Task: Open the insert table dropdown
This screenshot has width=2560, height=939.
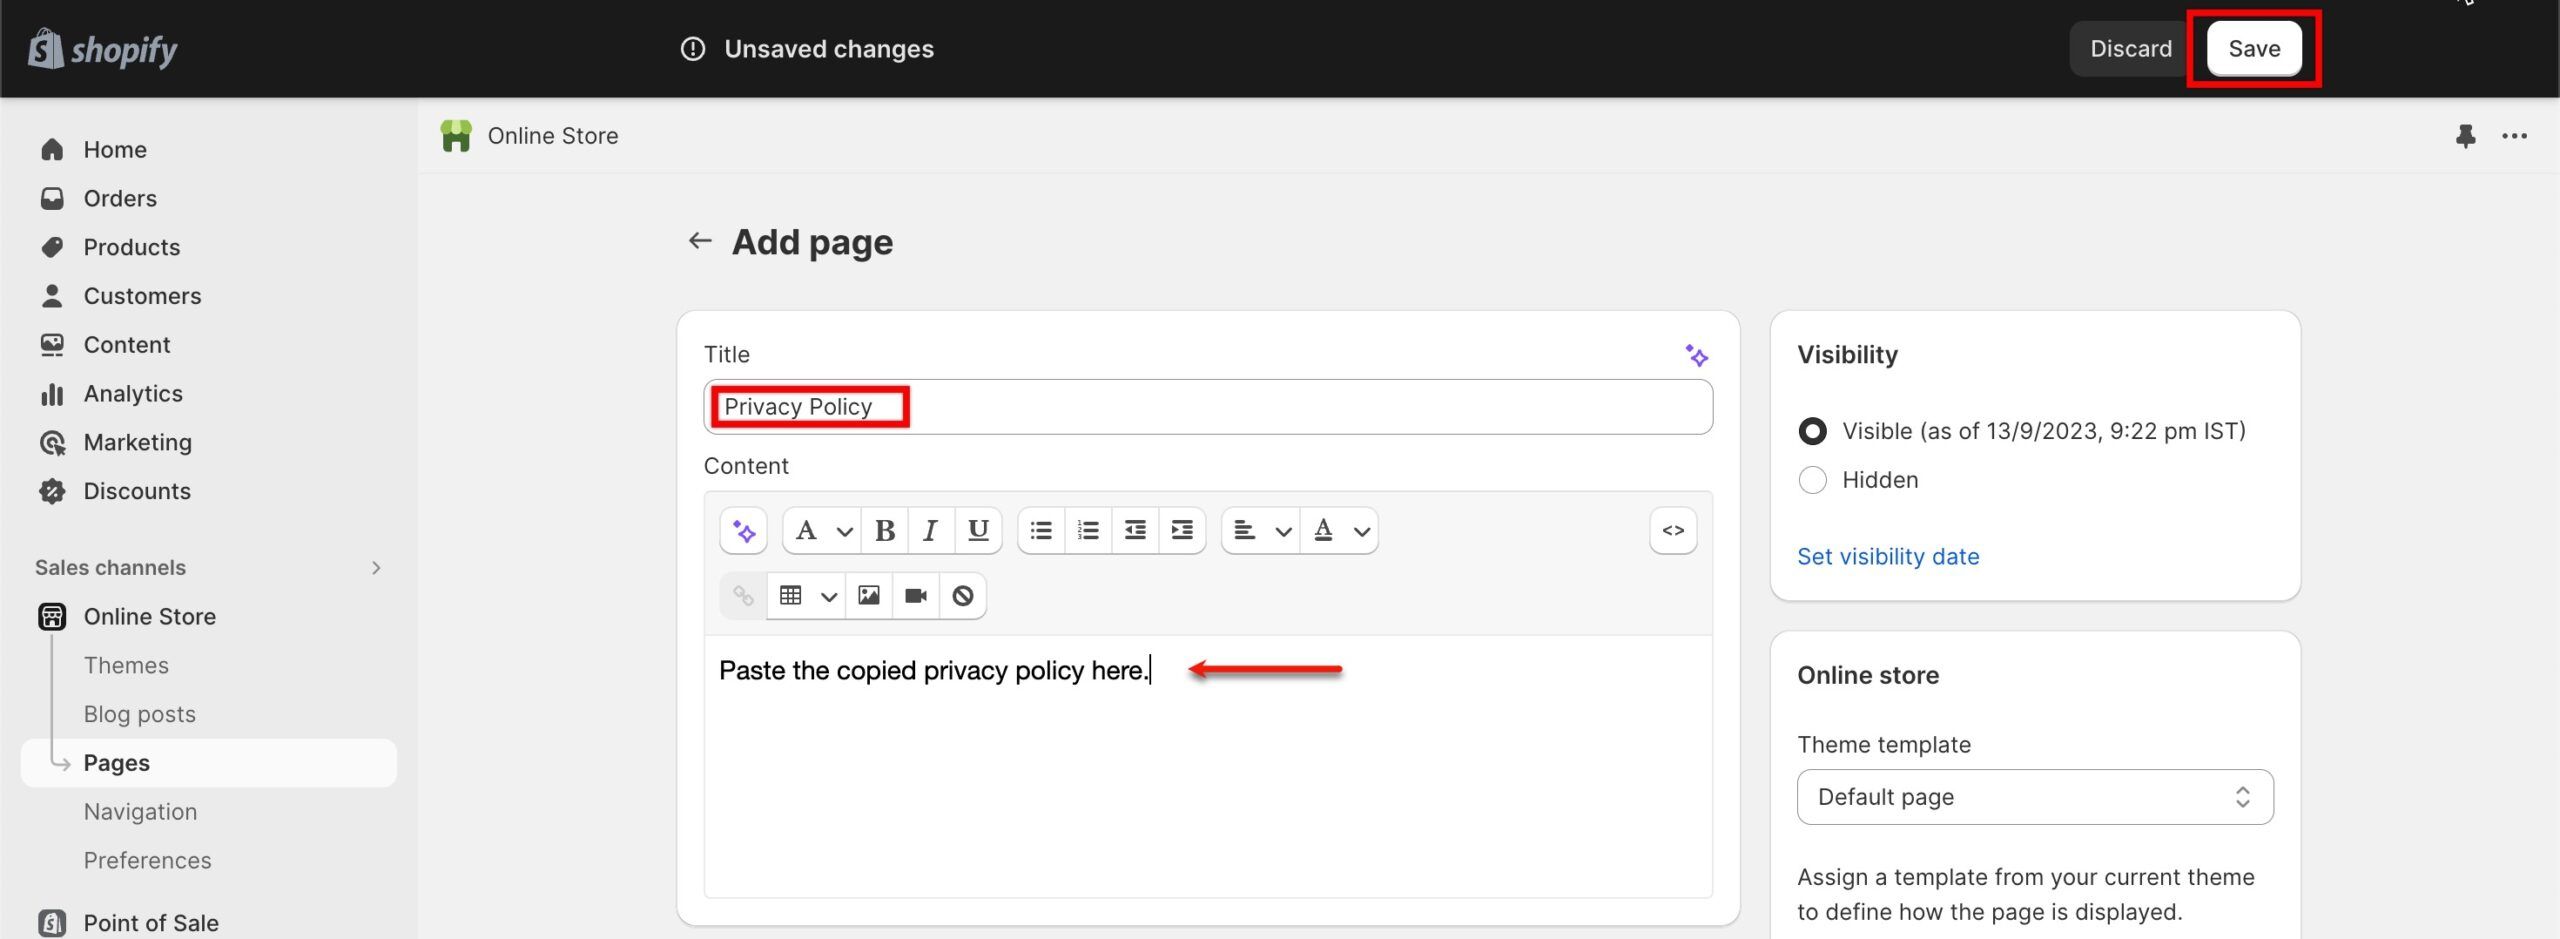Action: (x=806, y=596)
